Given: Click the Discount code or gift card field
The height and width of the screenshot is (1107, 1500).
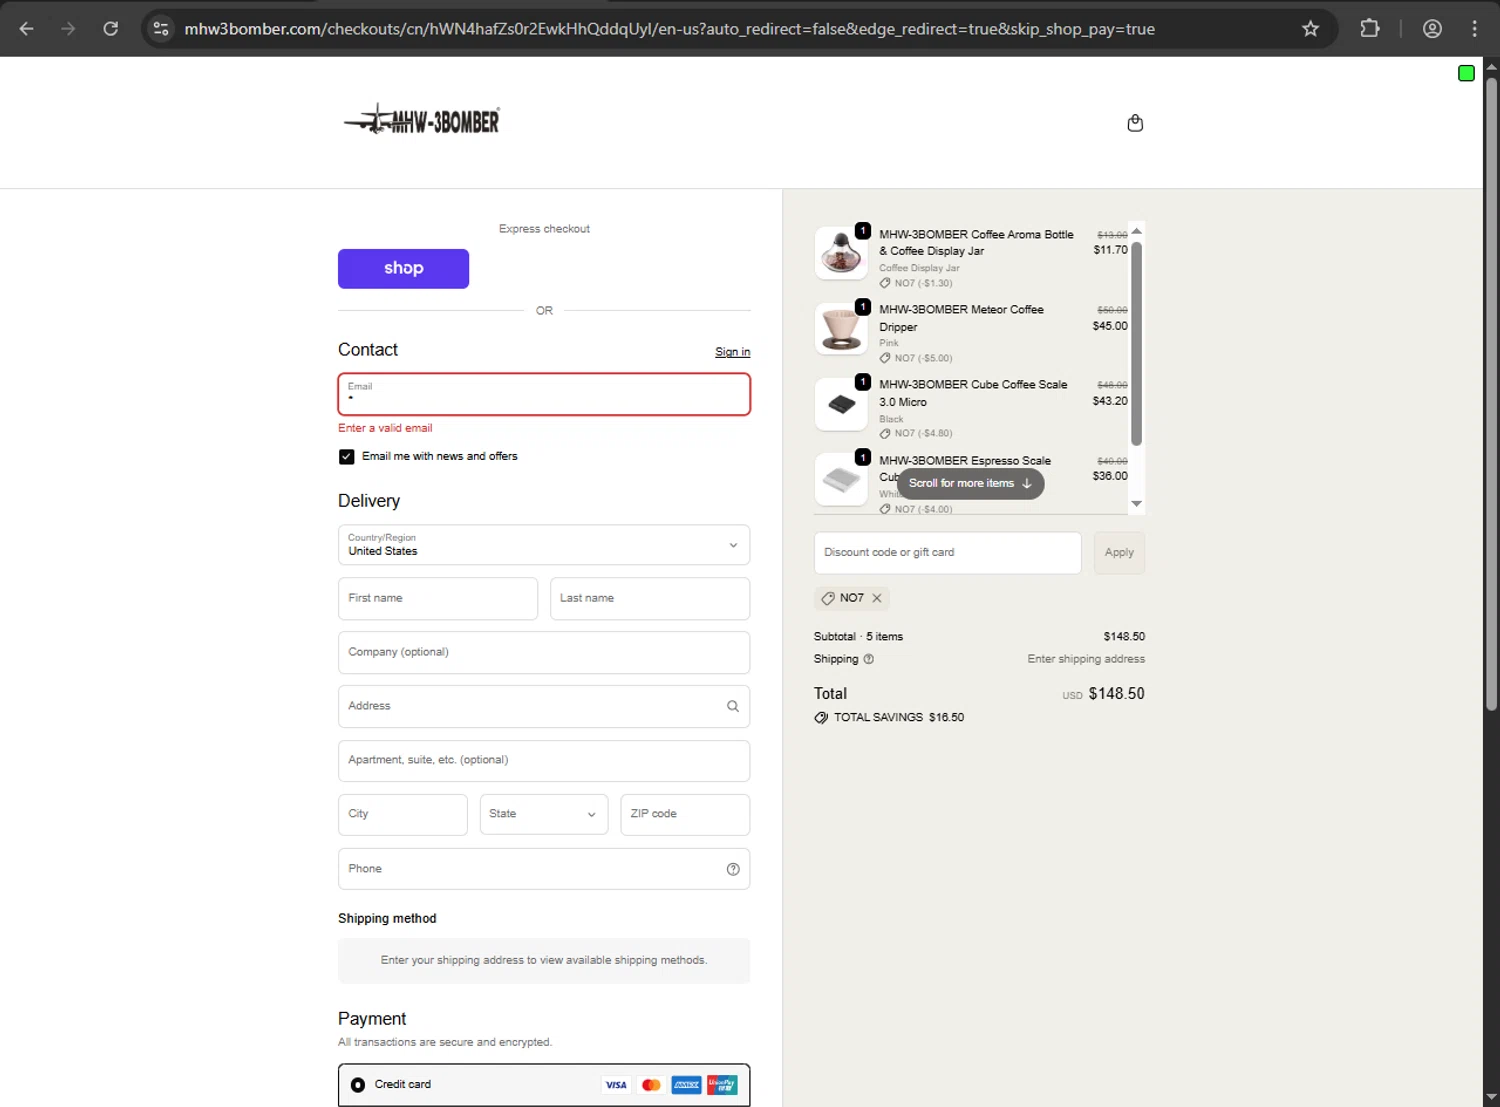Looking at the screenshot, I should point(947,553).
